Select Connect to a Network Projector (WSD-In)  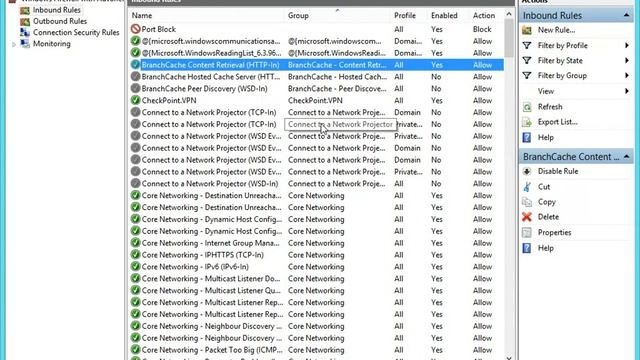[x=210, y=184]
